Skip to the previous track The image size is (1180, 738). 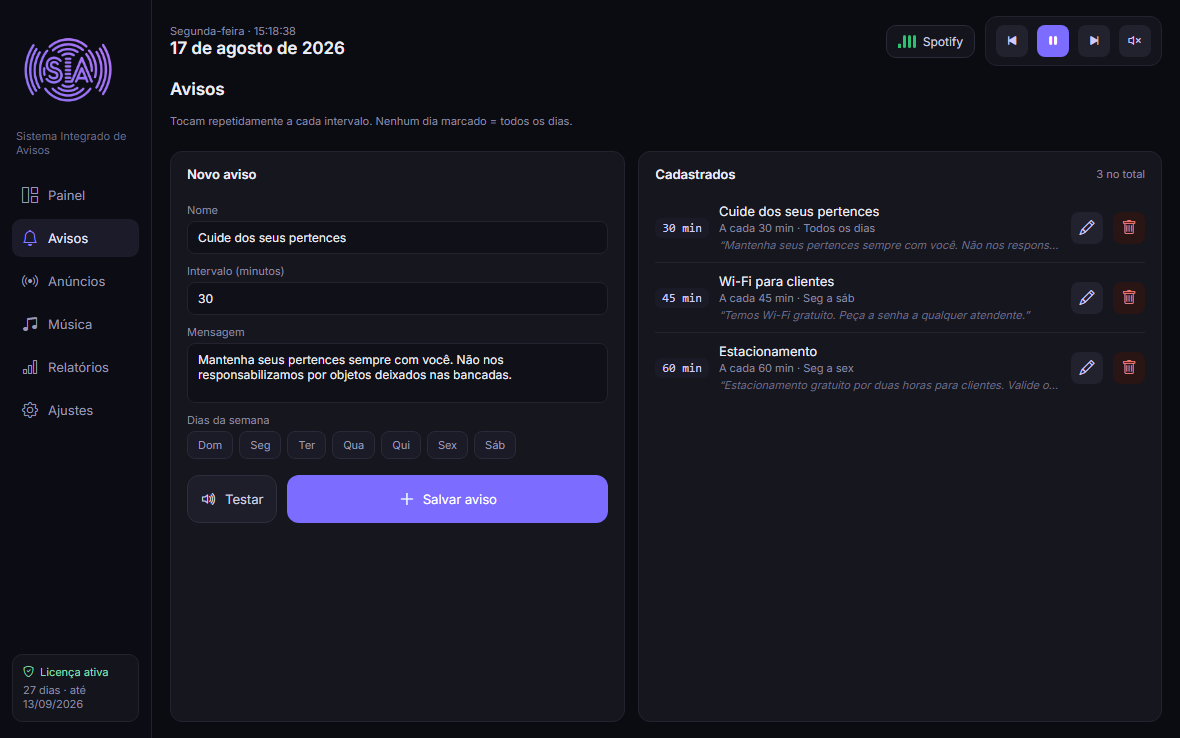[x=1012, y=41]
